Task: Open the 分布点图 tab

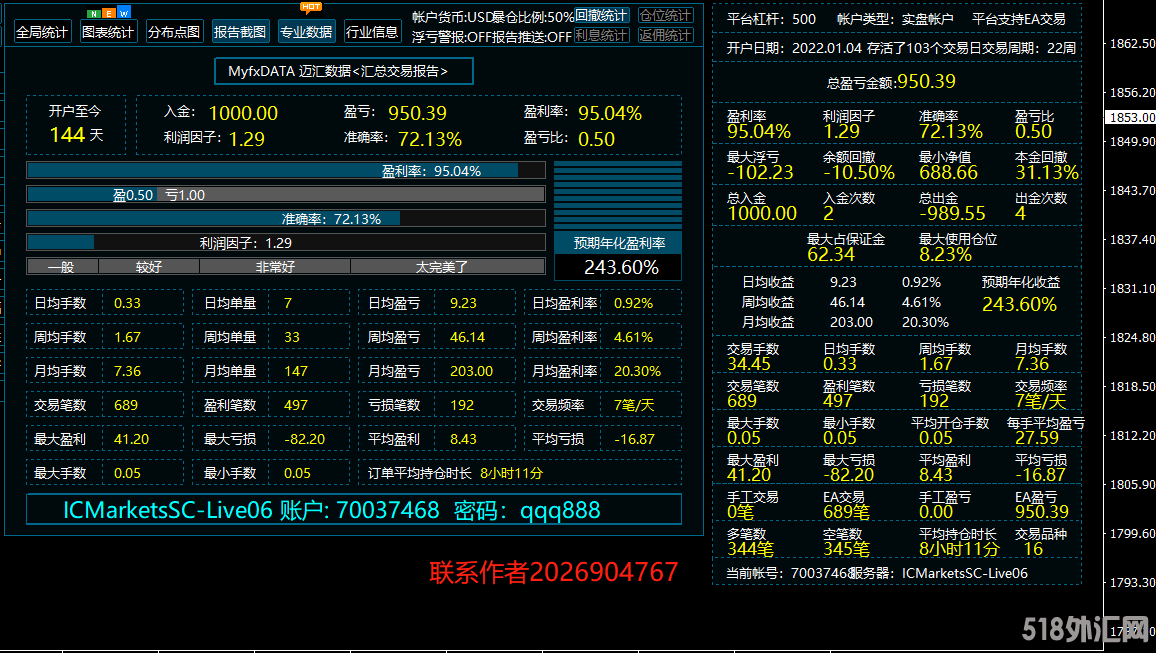Action: pos(174,32)
